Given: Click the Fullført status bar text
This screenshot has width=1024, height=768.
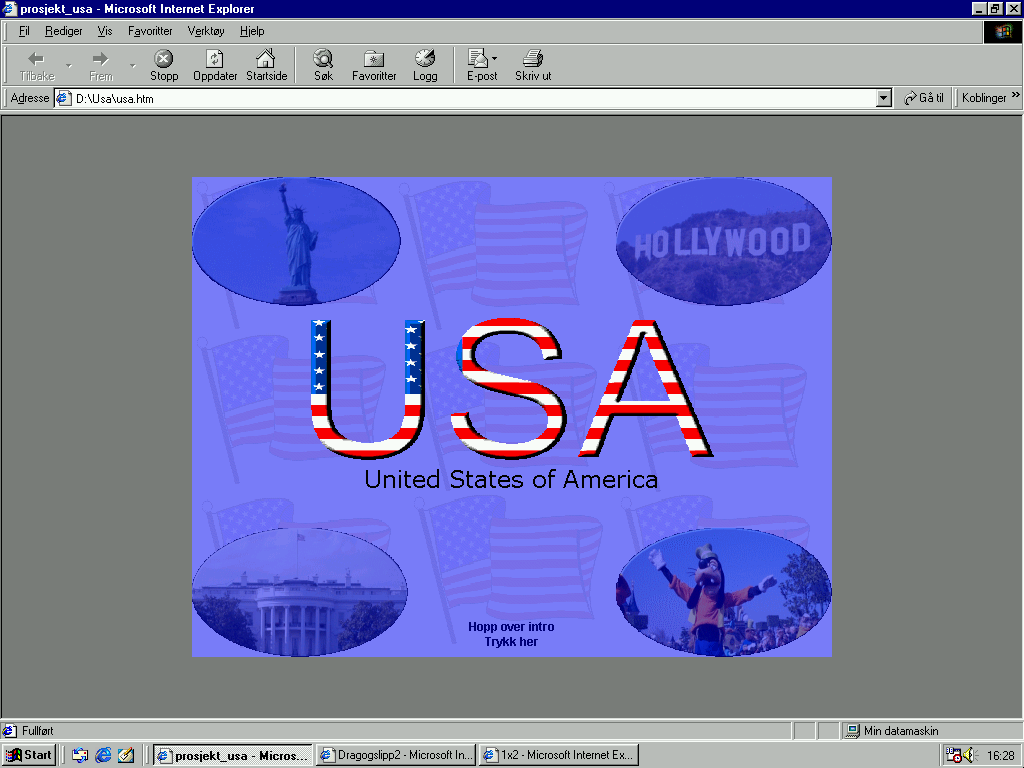Looking at the screenshot, I should 38,731.
